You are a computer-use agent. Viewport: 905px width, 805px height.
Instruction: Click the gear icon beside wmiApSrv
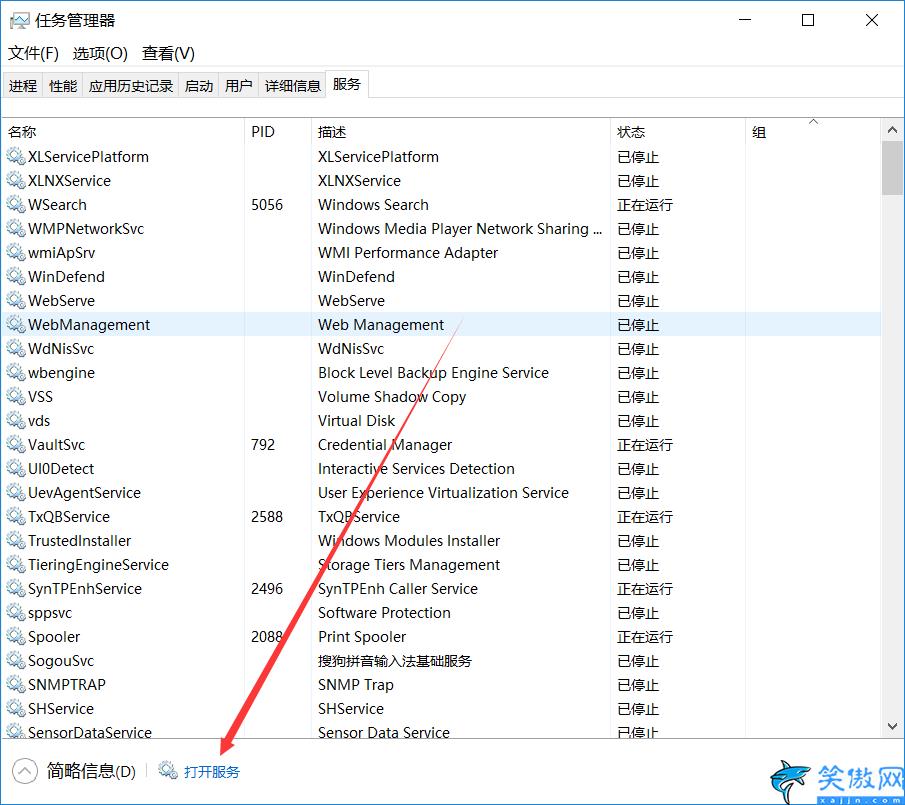tap(16, 252)
